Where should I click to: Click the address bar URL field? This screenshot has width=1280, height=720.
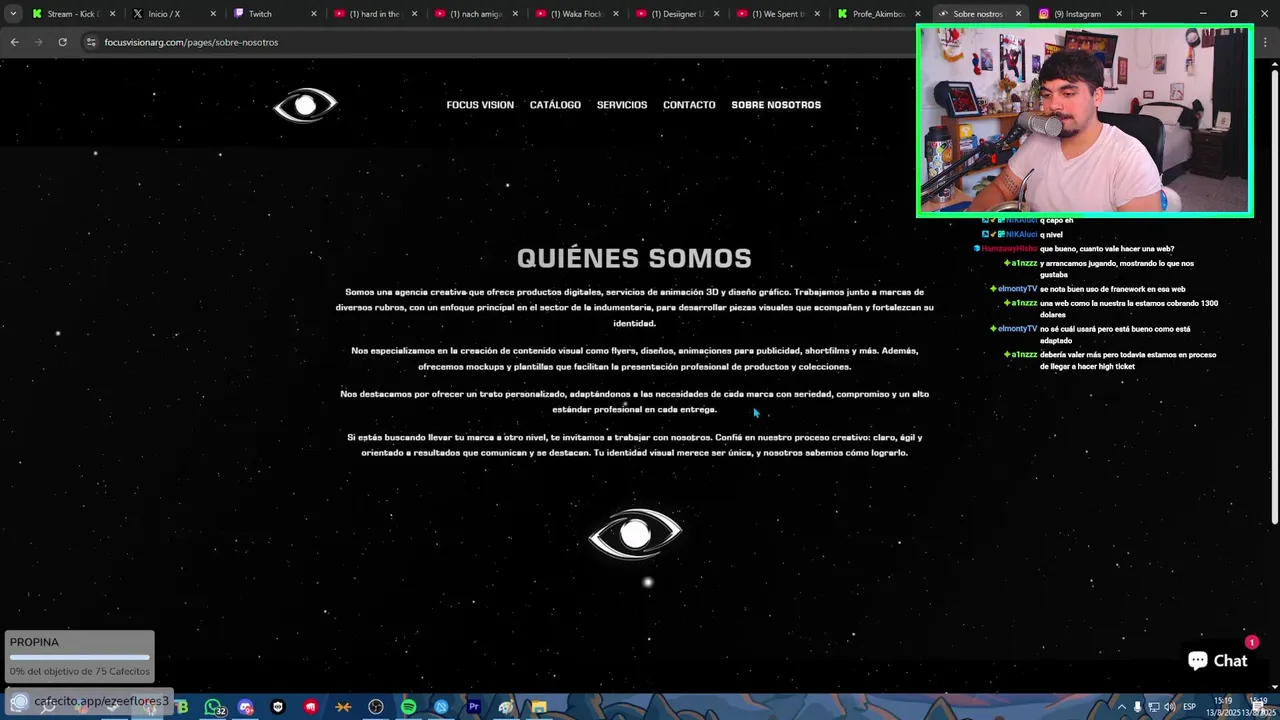tap(500, 42)
